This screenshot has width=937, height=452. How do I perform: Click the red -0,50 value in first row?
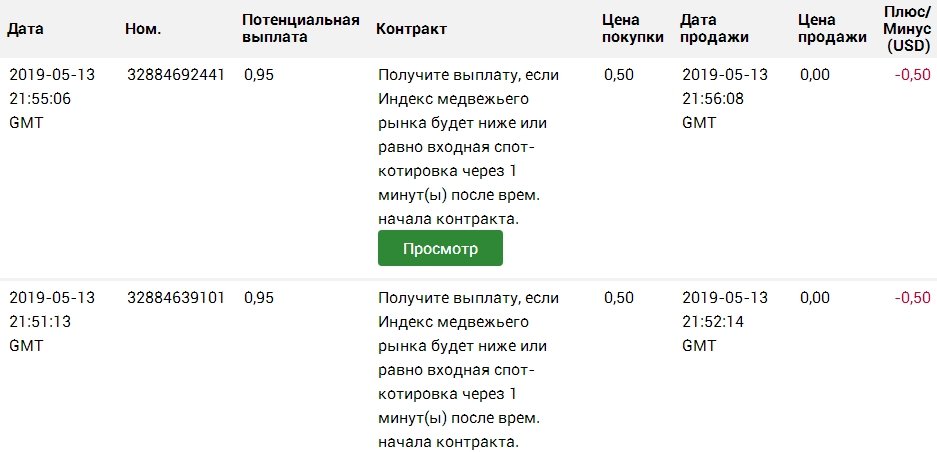912,75
